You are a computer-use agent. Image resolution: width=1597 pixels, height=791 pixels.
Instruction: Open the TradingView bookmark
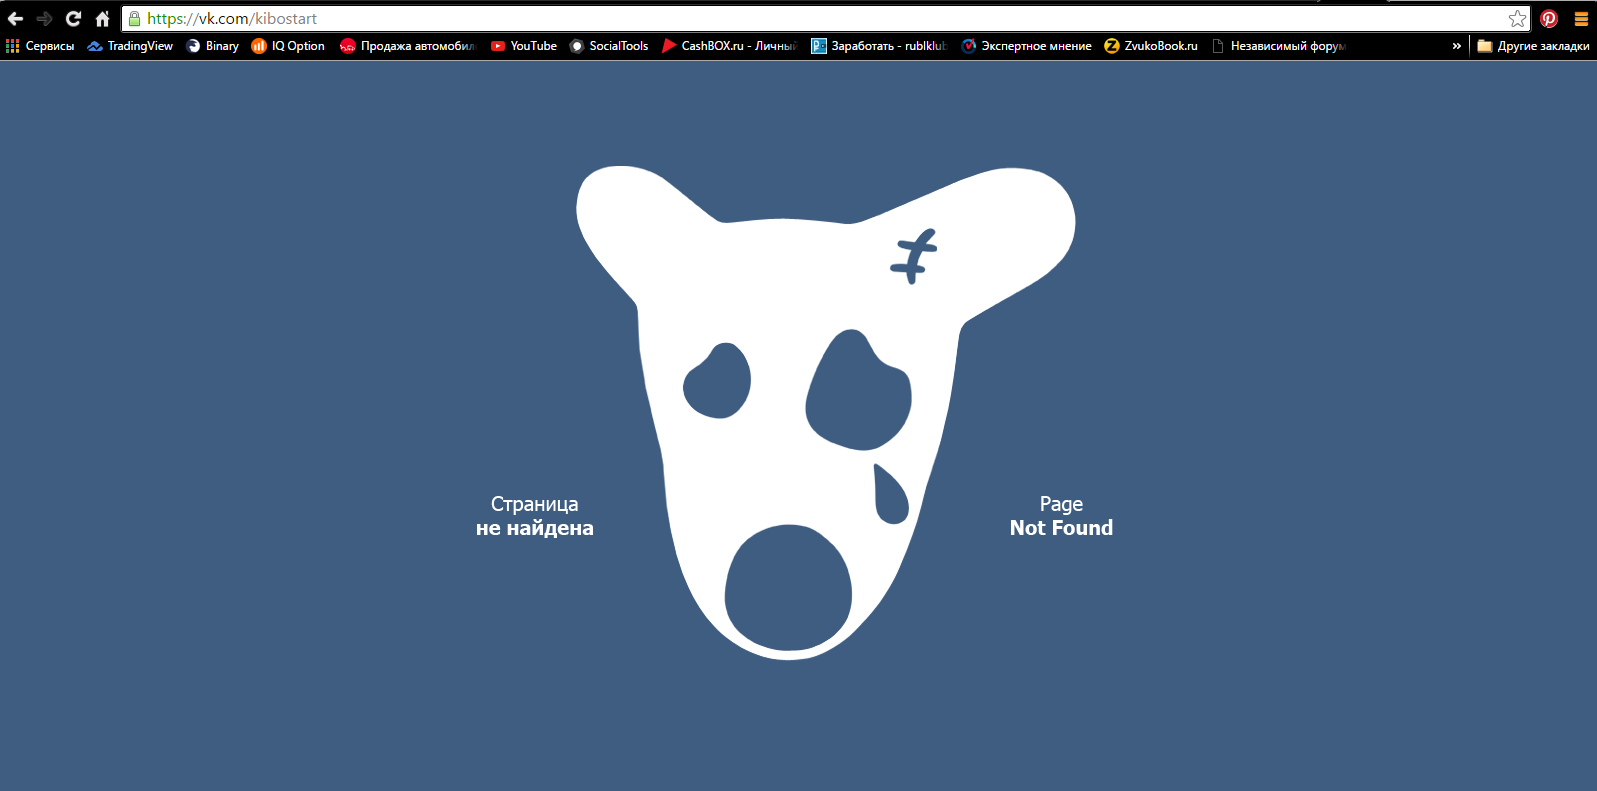pos(130,46)
